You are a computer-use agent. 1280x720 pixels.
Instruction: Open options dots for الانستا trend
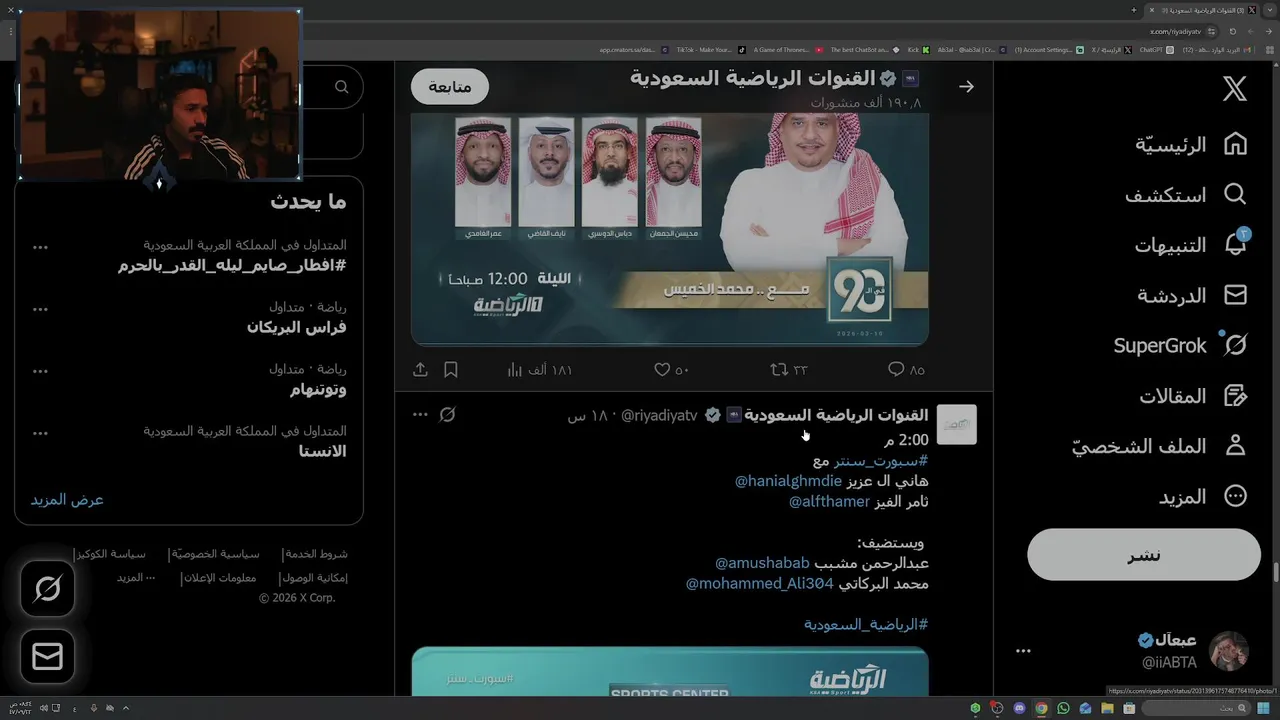(40, 432)
